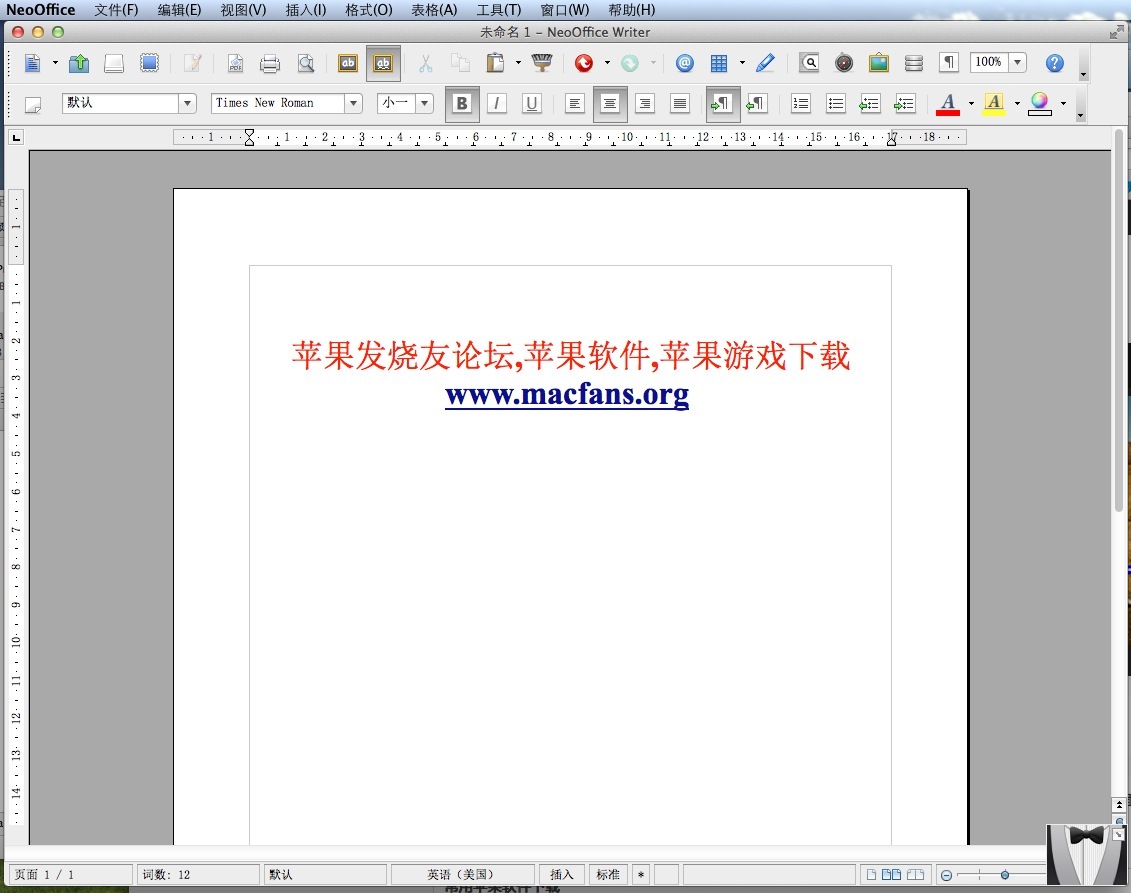The height and width of the screenshot is (893, 1131).
Task: Decrease the paragraph indent
Action: pyautogui.click(x=869, y=104)
